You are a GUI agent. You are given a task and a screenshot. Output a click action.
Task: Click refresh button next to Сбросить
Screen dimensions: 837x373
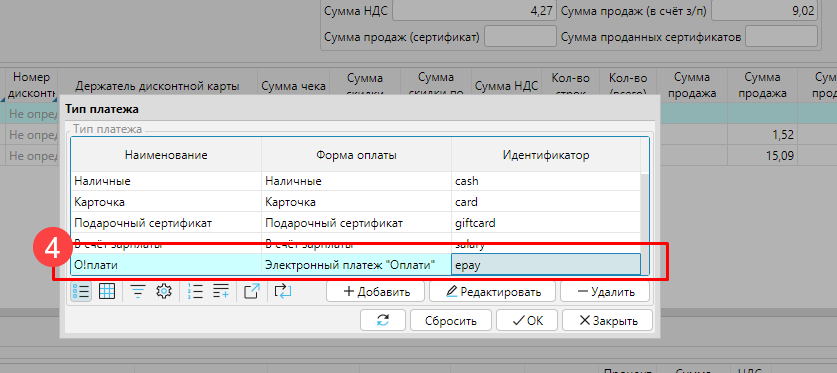pyautogui.click(x=383, y=321)
